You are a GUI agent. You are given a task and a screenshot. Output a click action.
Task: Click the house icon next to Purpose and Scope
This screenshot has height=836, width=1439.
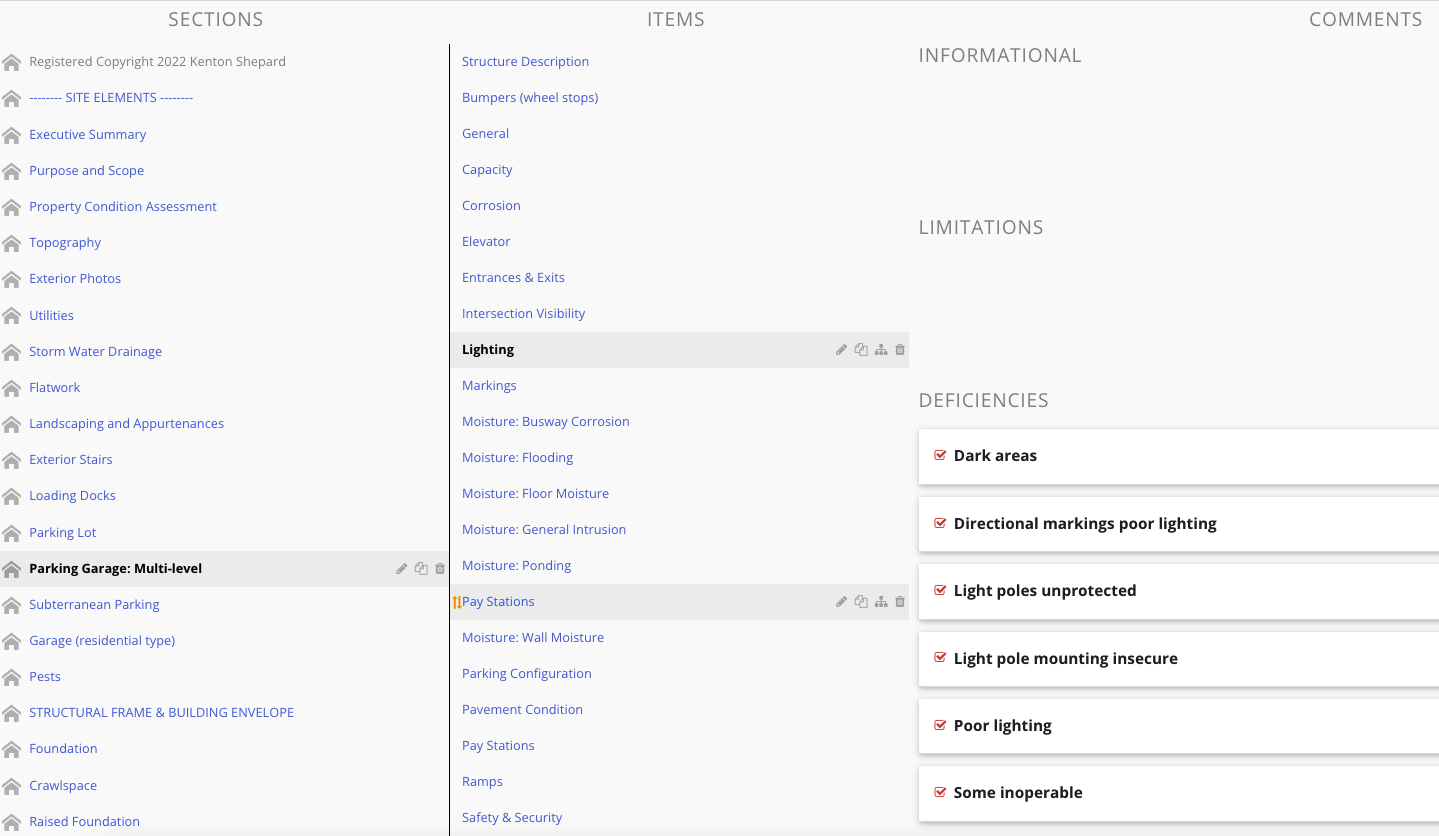point(12,171)
